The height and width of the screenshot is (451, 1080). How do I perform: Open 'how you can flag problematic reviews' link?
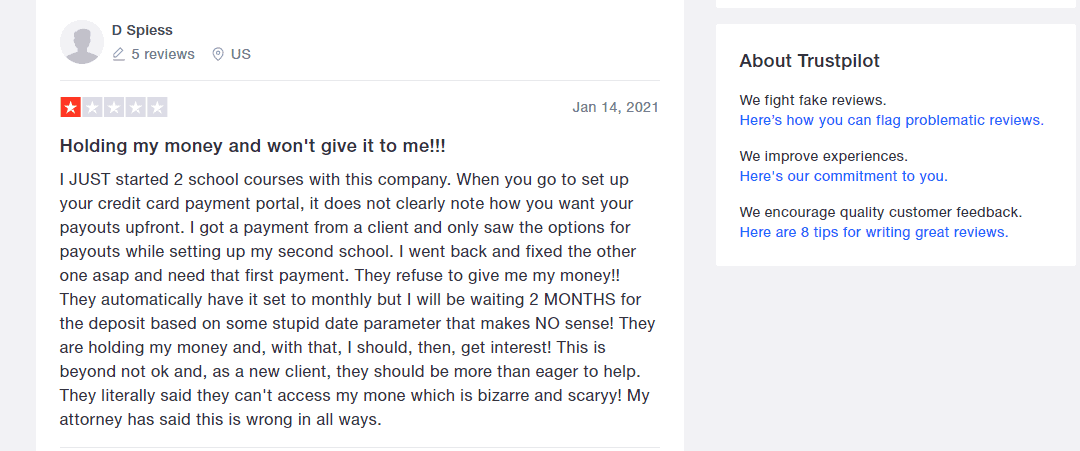point(891,120)
